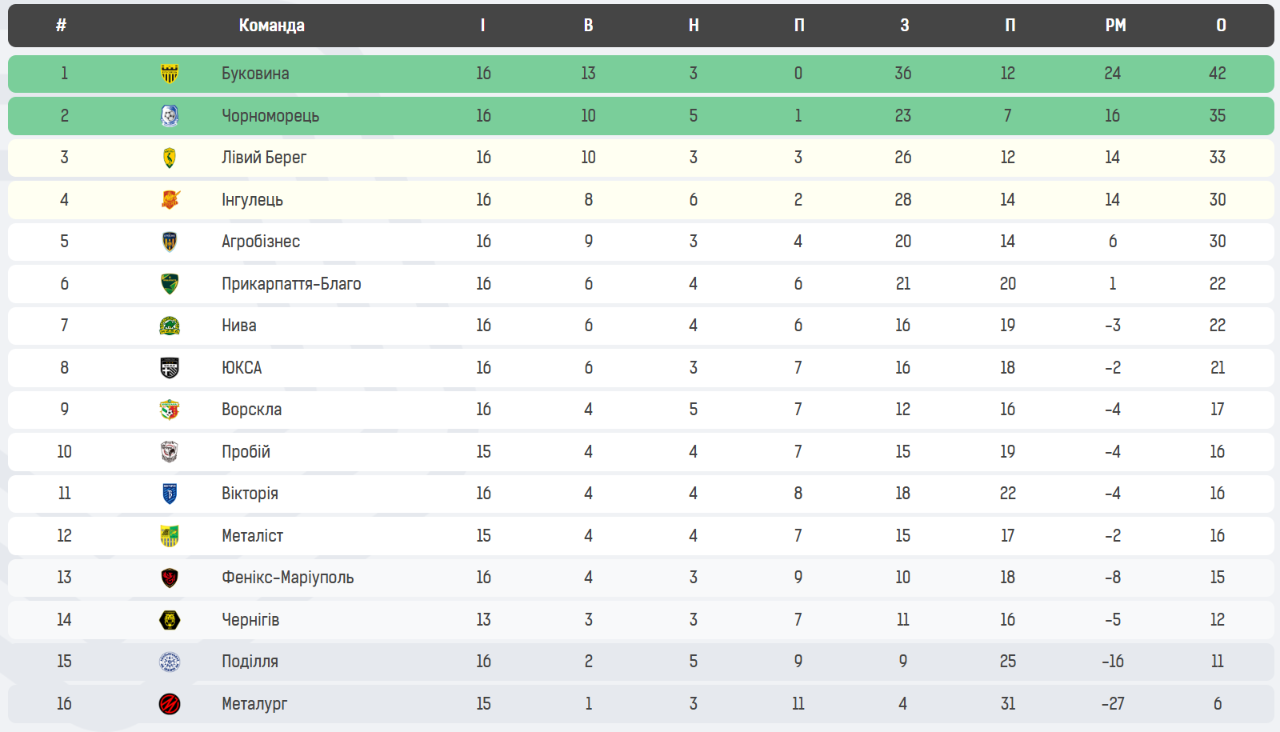
Task: Click the Нива team logo
Action: [170, 326]
